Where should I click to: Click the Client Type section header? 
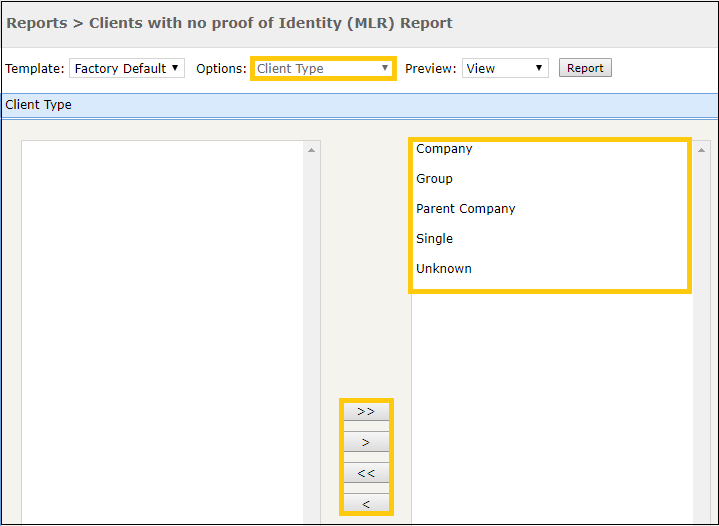pyautogui.click(x=360, y=105)
